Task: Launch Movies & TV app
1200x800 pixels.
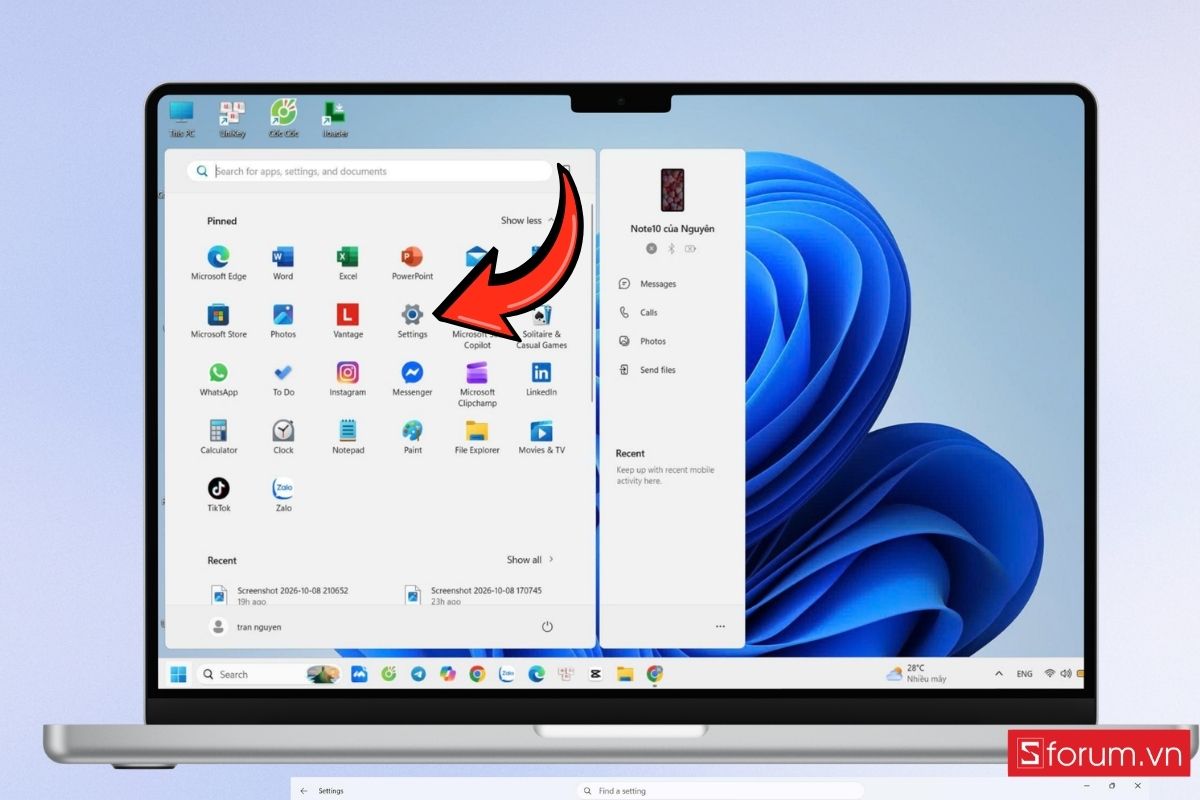Action: click(x=541, y=437)
